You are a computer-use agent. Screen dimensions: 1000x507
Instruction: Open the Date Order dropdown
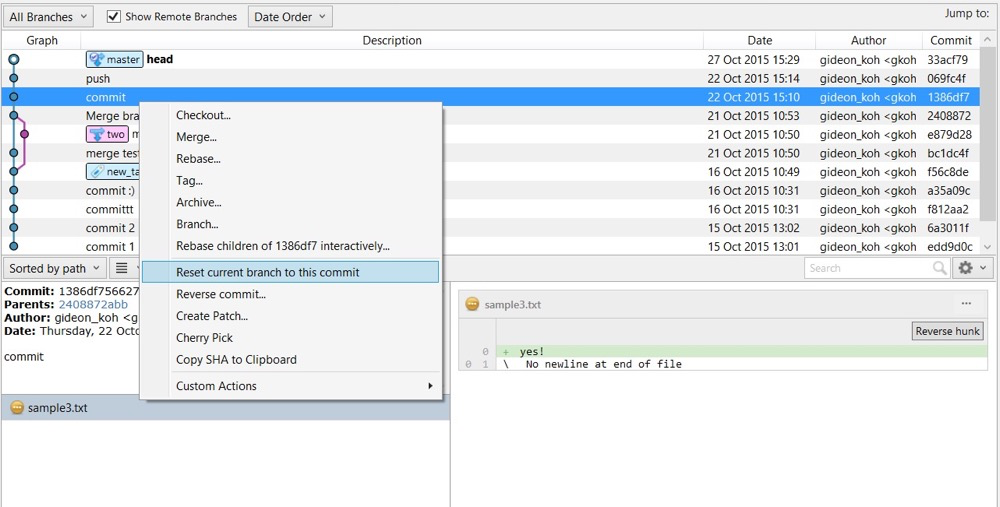pyautogui.click(x=290, y=17)
